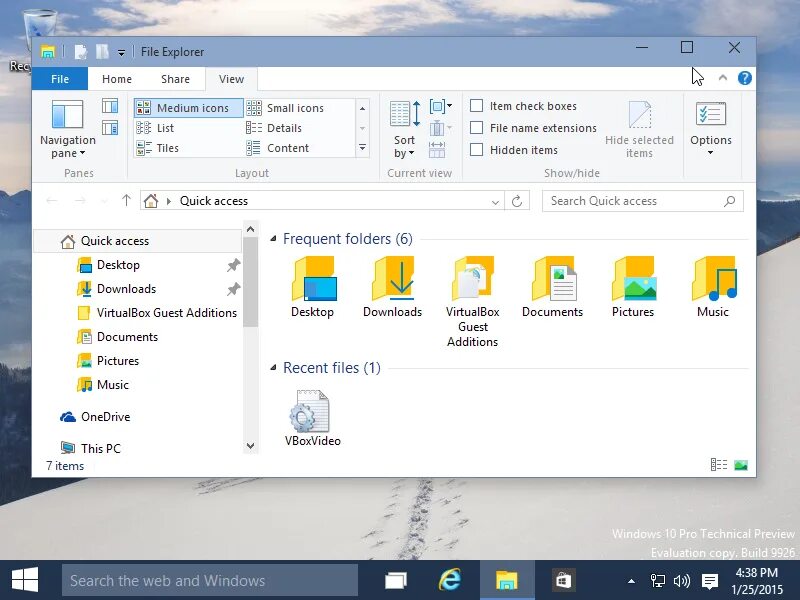Viewport: 800px width, 600px height.
Task: Collapse the Frequent folders group
Action: coord(273,238)
